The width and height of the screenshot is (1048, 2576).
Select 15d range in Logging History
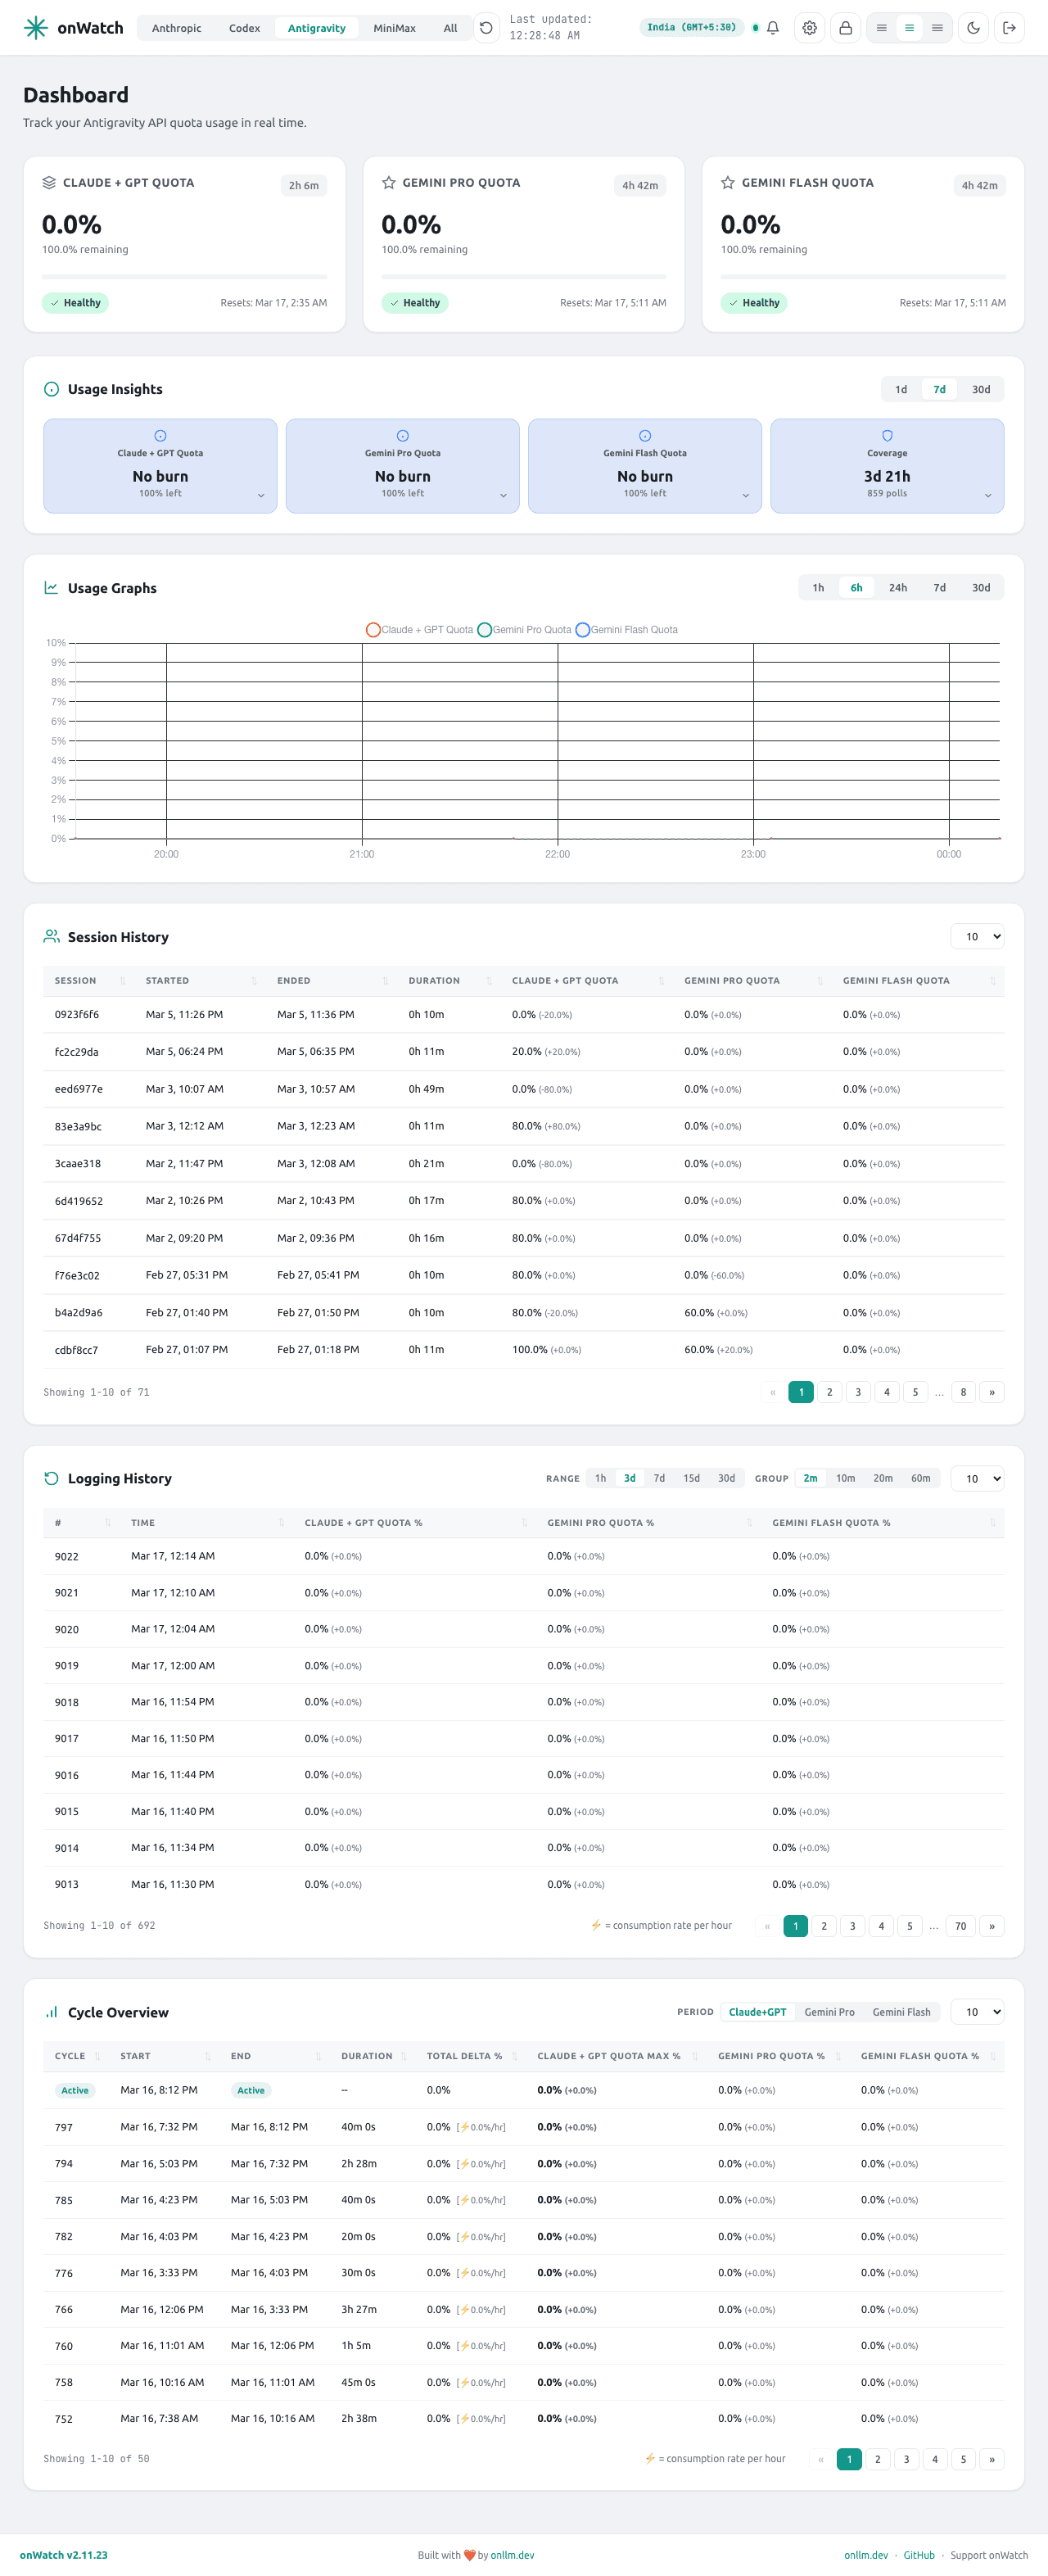(x=692, y=1478)
